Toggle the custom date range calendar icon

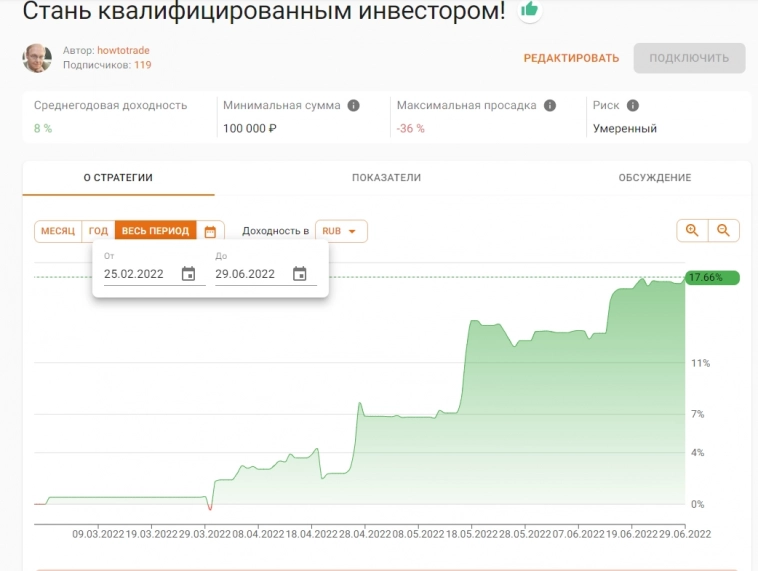(210, 232)
